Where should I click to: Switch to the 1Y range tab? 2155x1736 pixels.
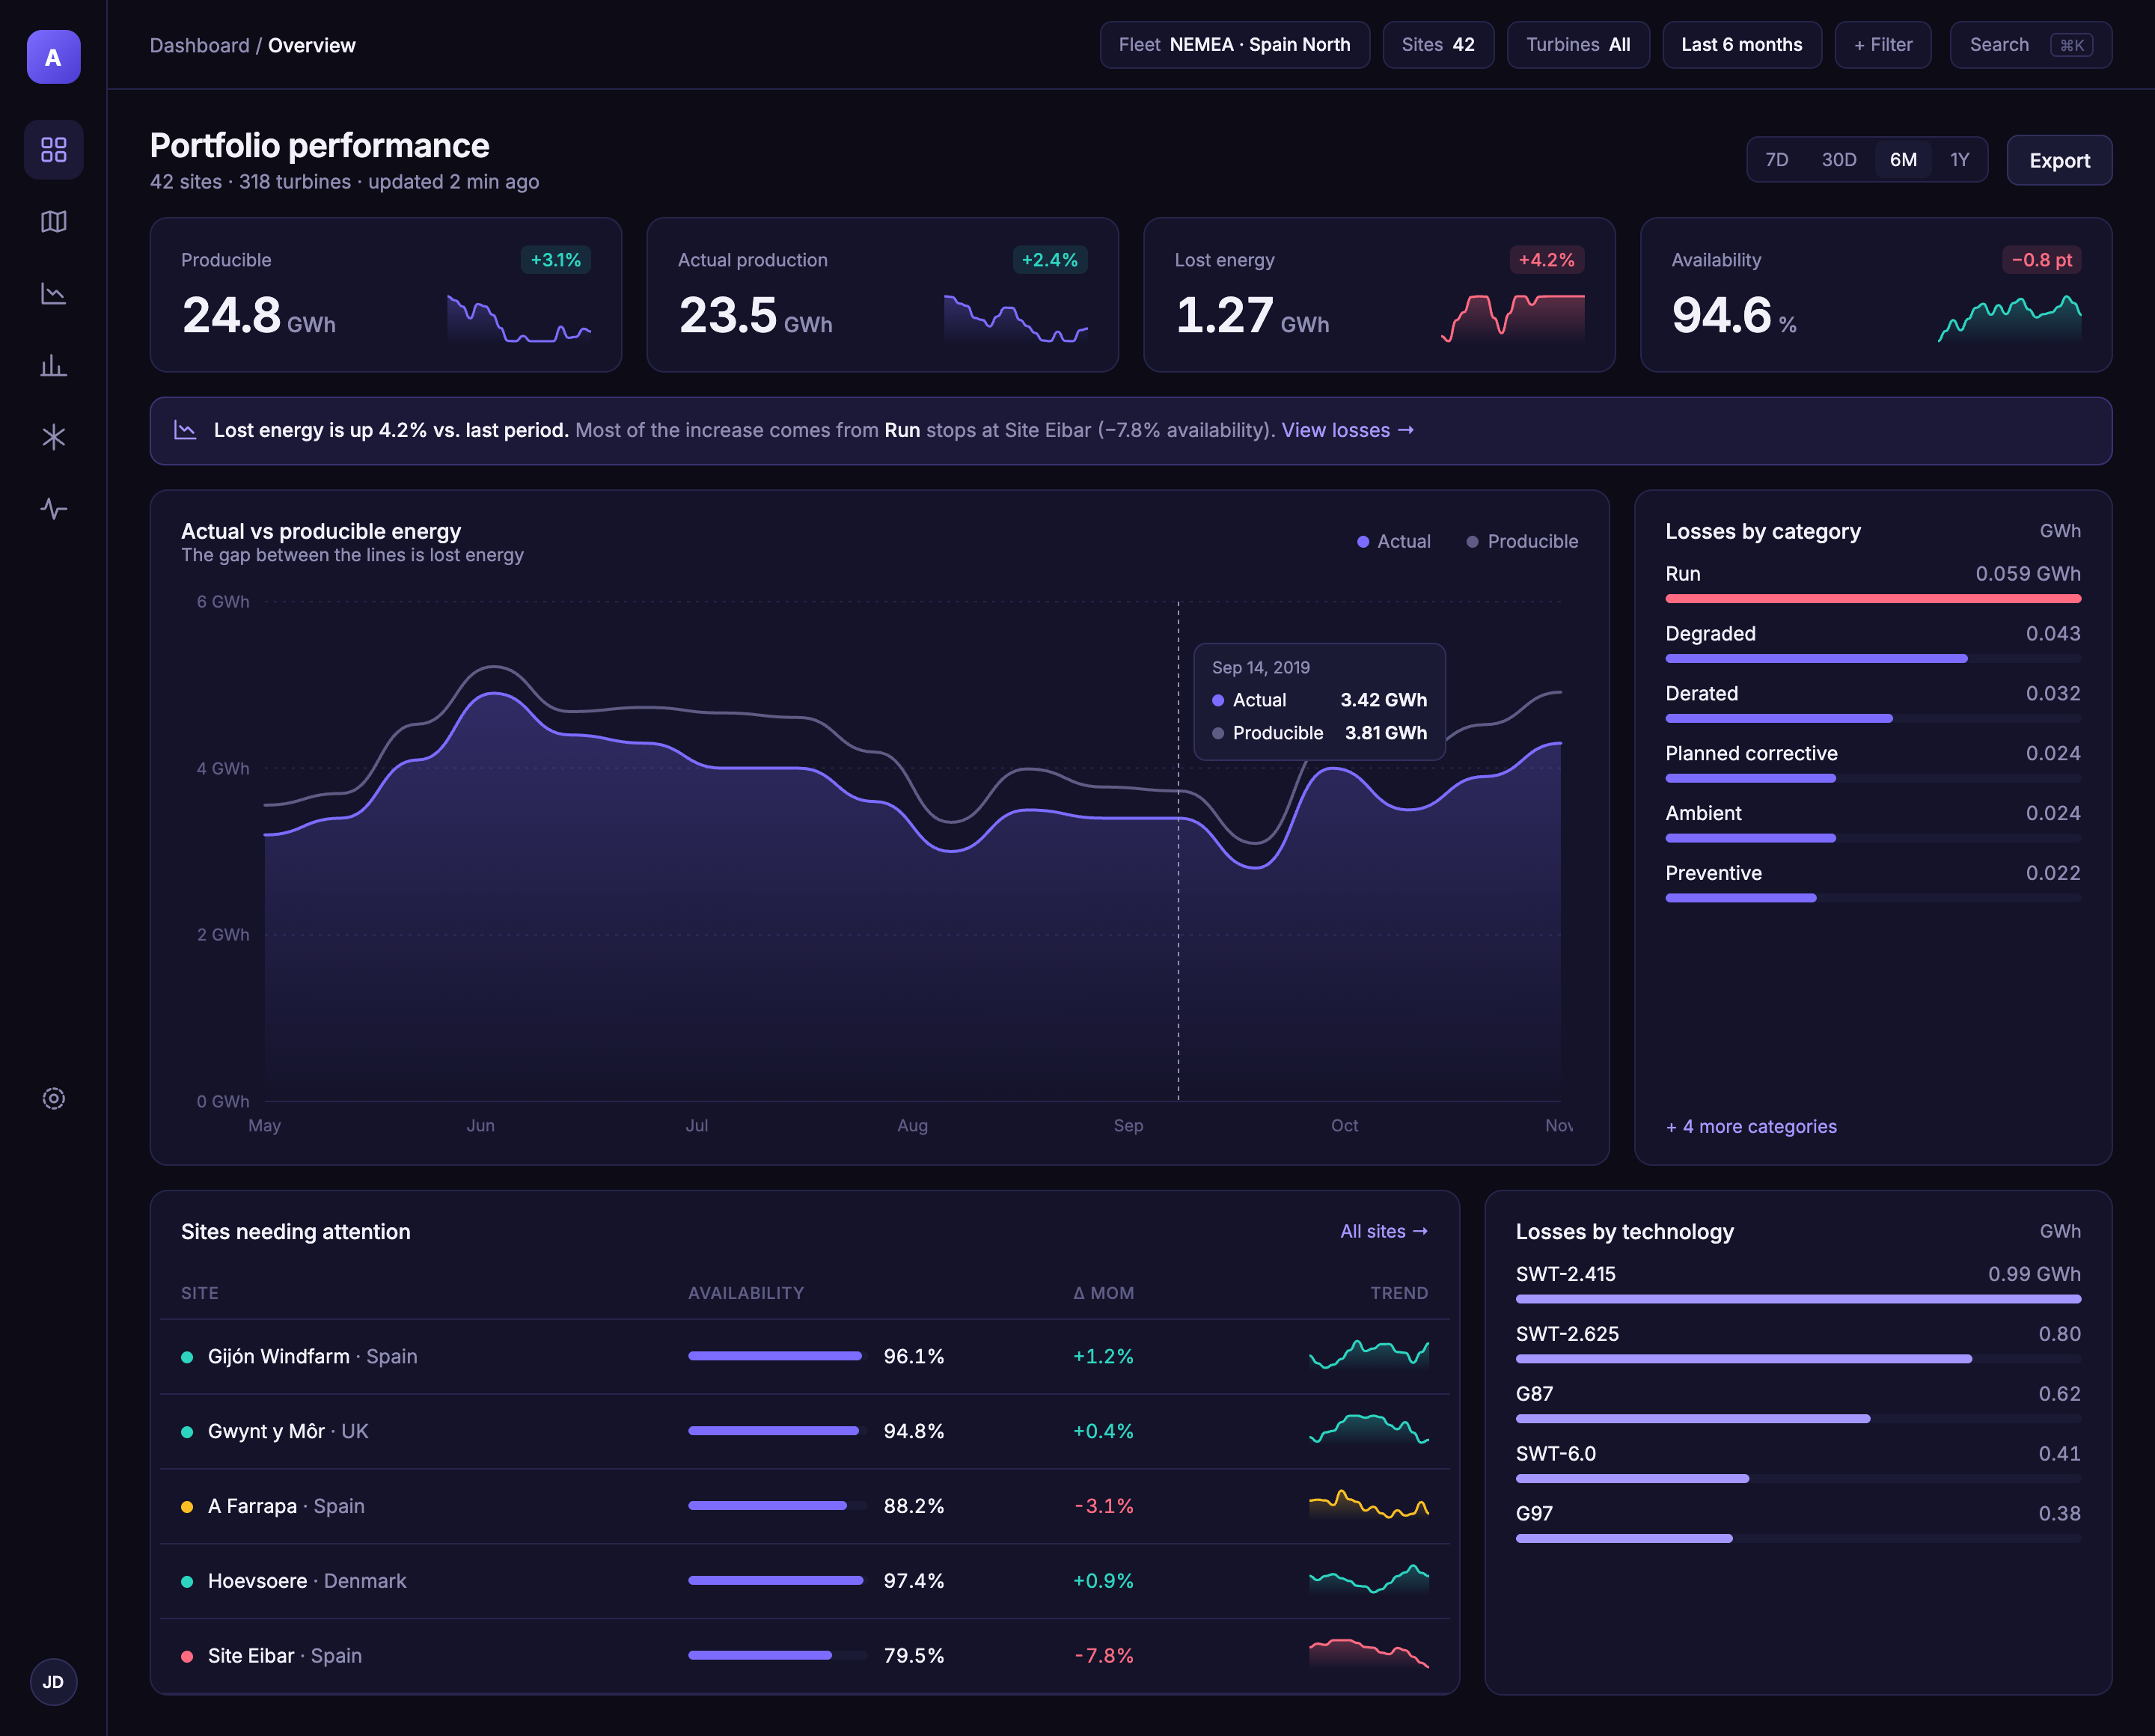coord(1959,160)
